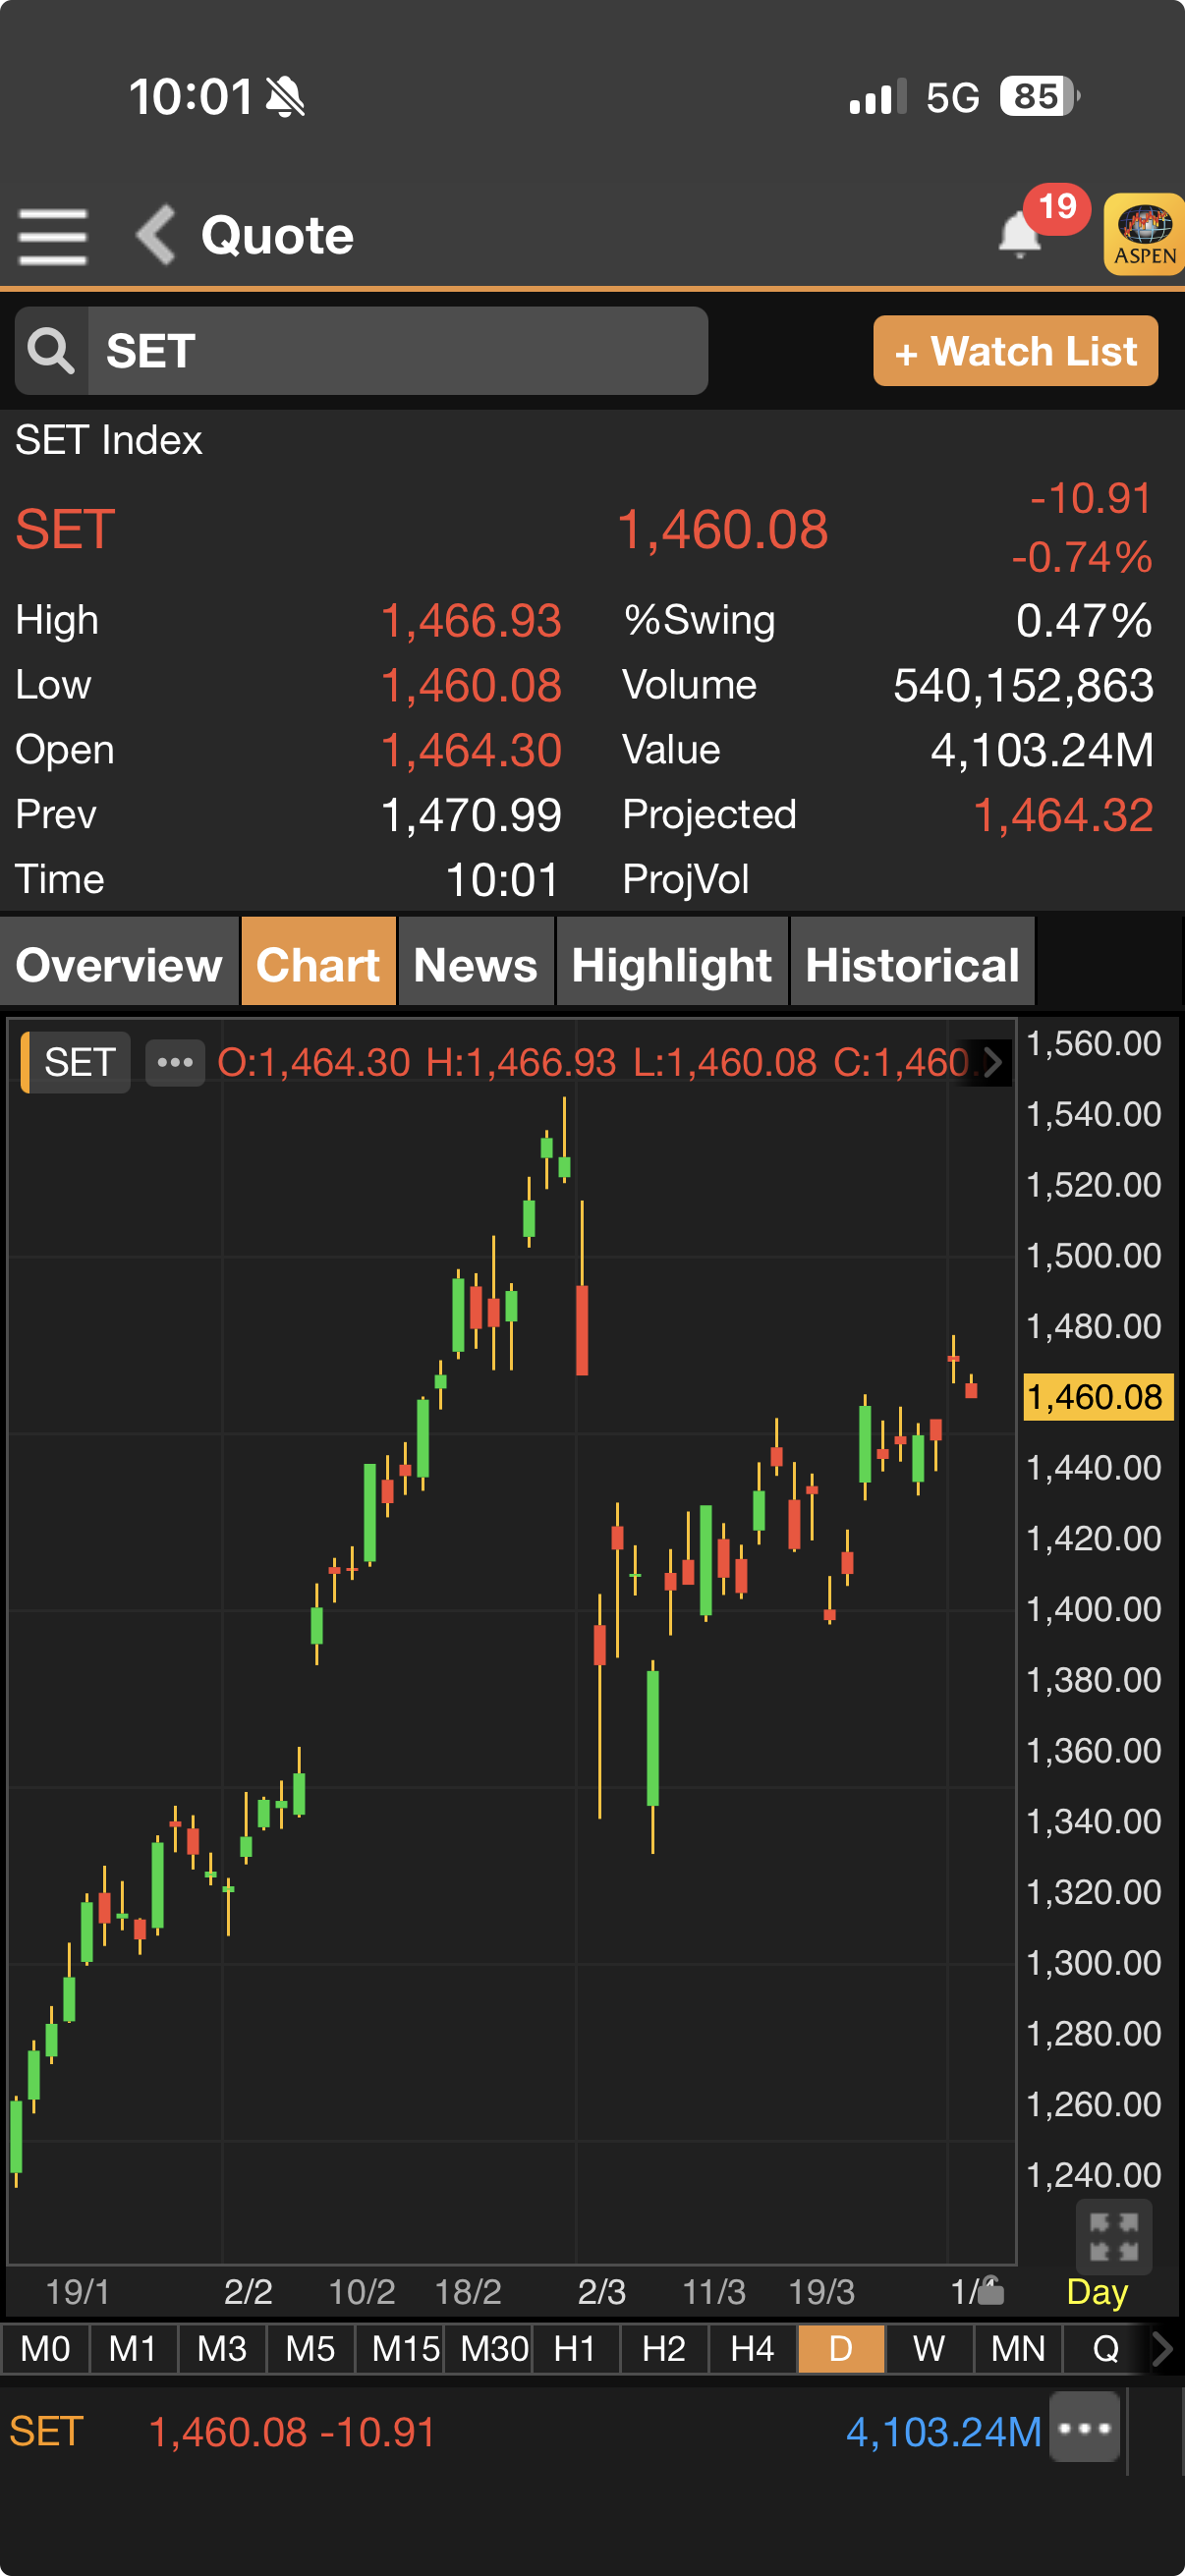
Task: Open notifications bell with 19 badge
Action: (x=1020, y=235)
